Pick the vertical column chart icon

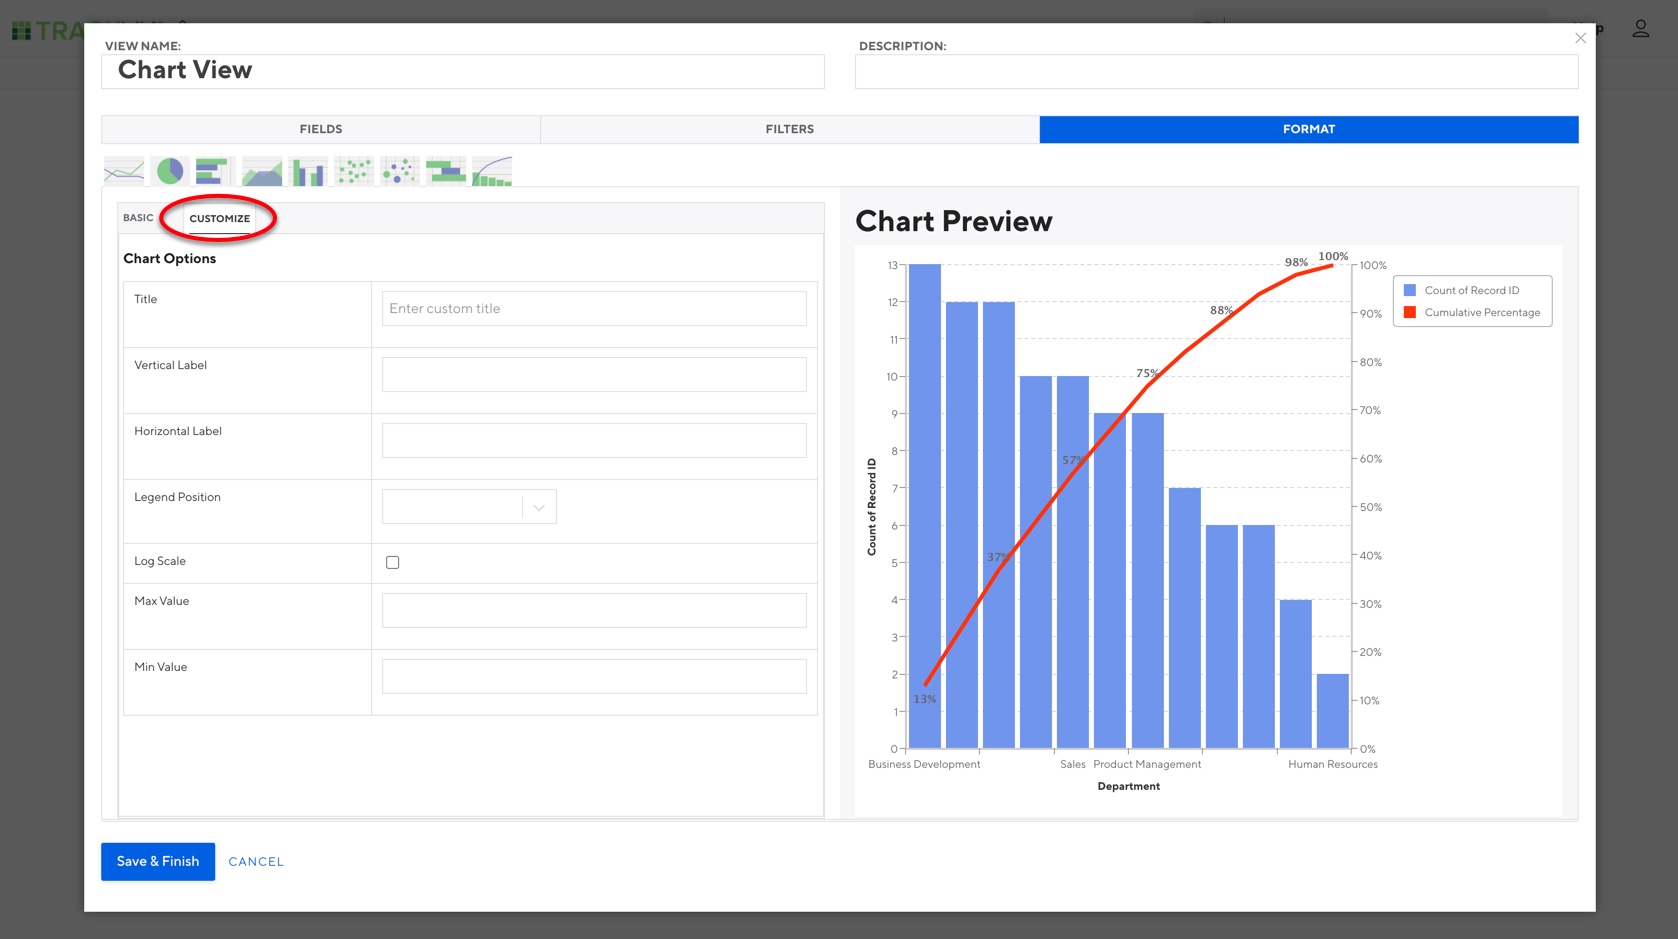coord(308,171)
